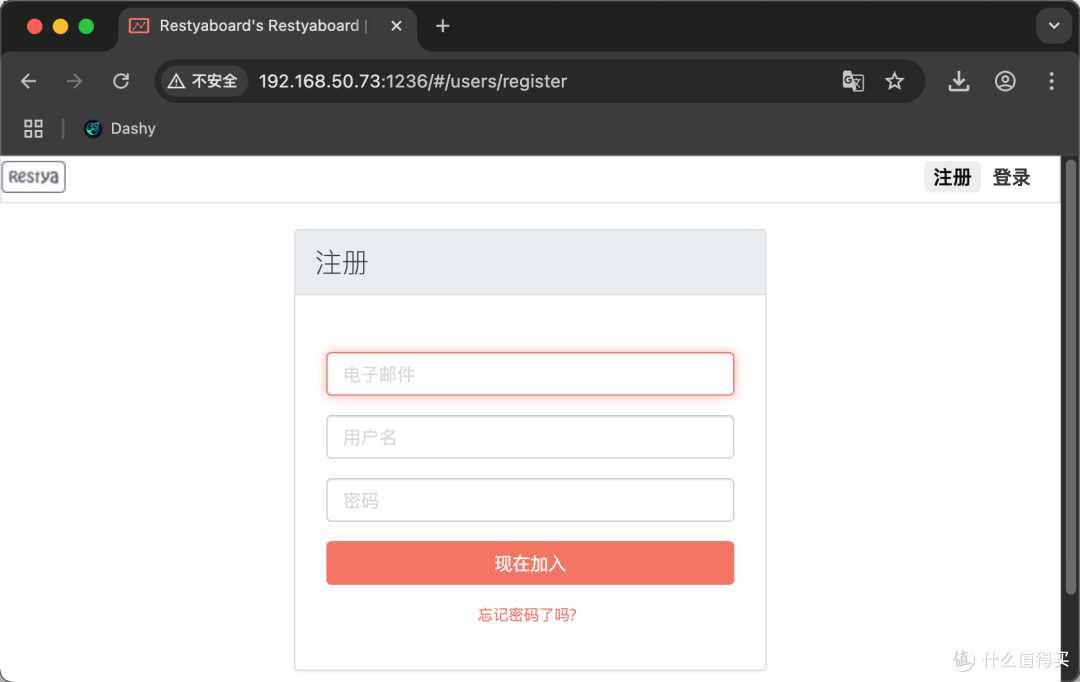The image size is (1080, 682).
Task: Reload the page with the refresh icon
Action: coord(121,81)
